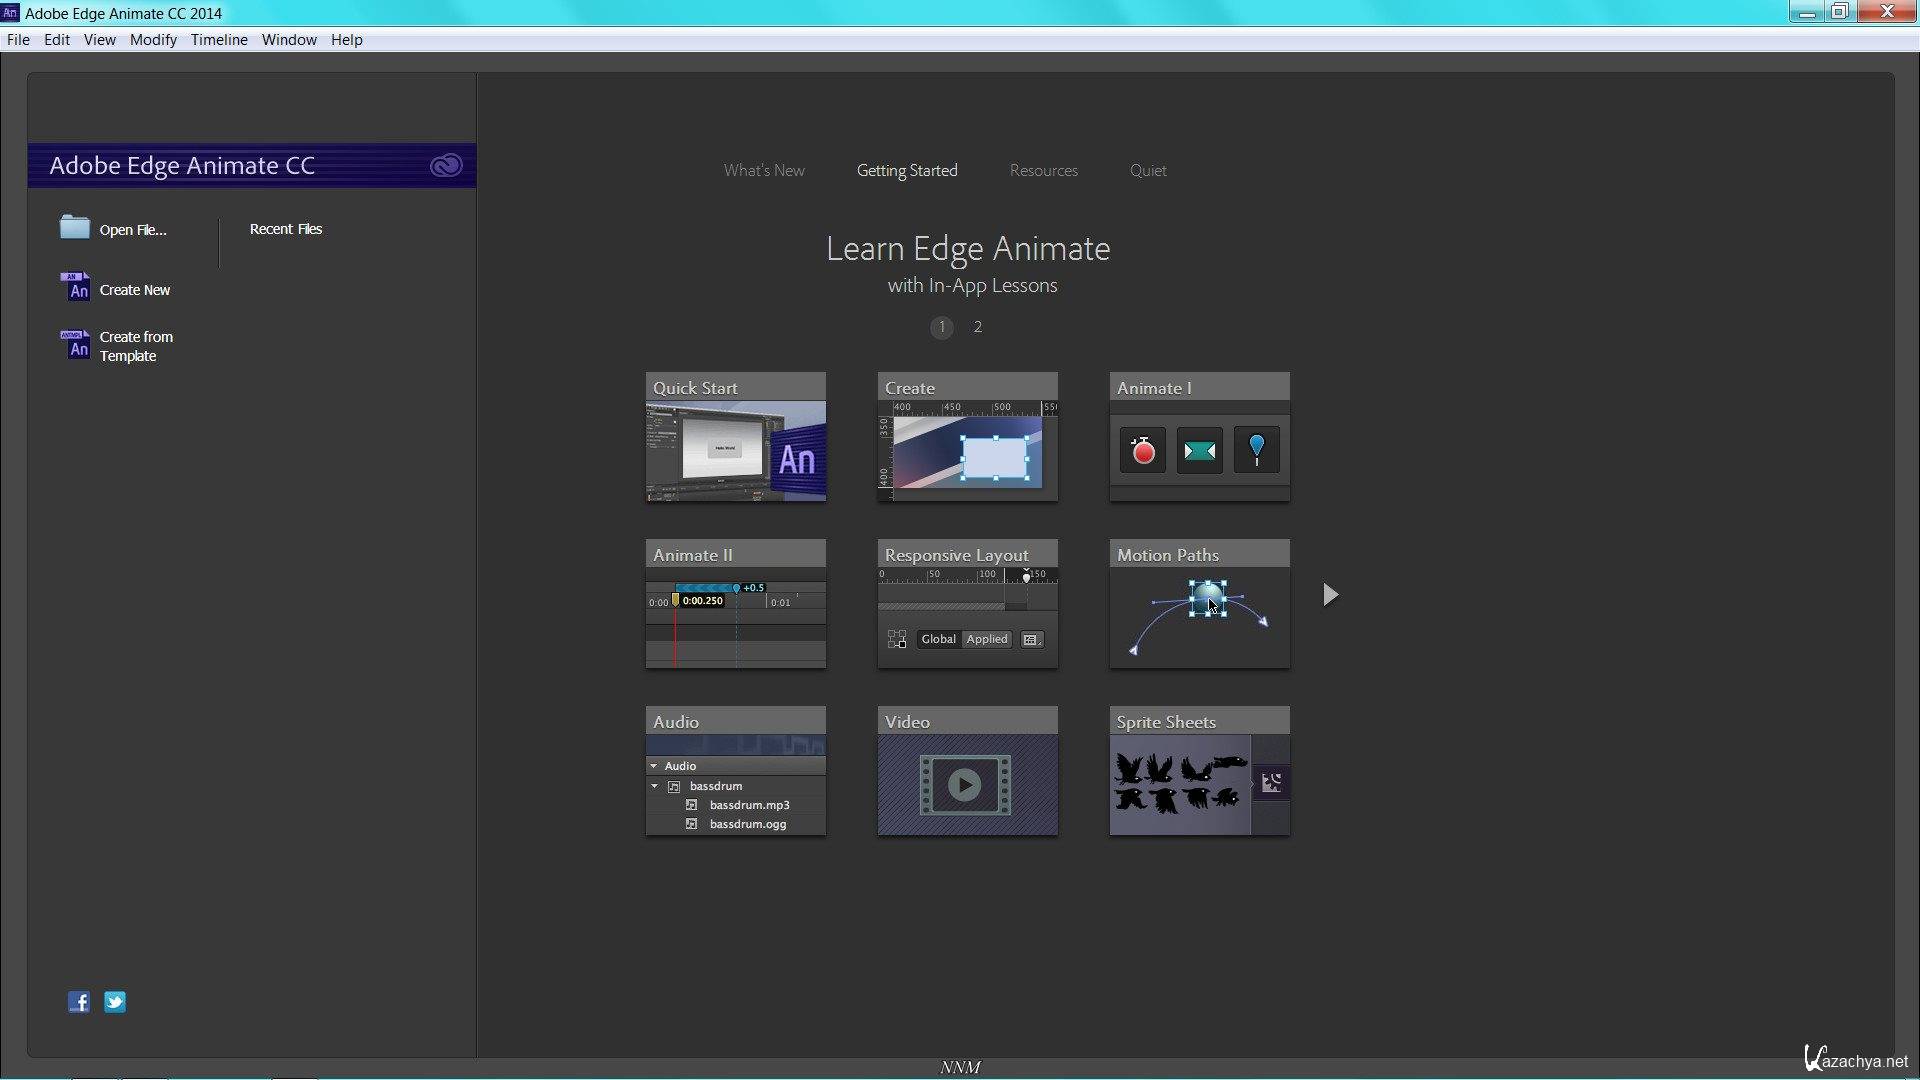Click the bassdrum folder icon in Audio lesson
Image resolution: width=1920 pixels, height=1080 pixels.
click(674, 787)
